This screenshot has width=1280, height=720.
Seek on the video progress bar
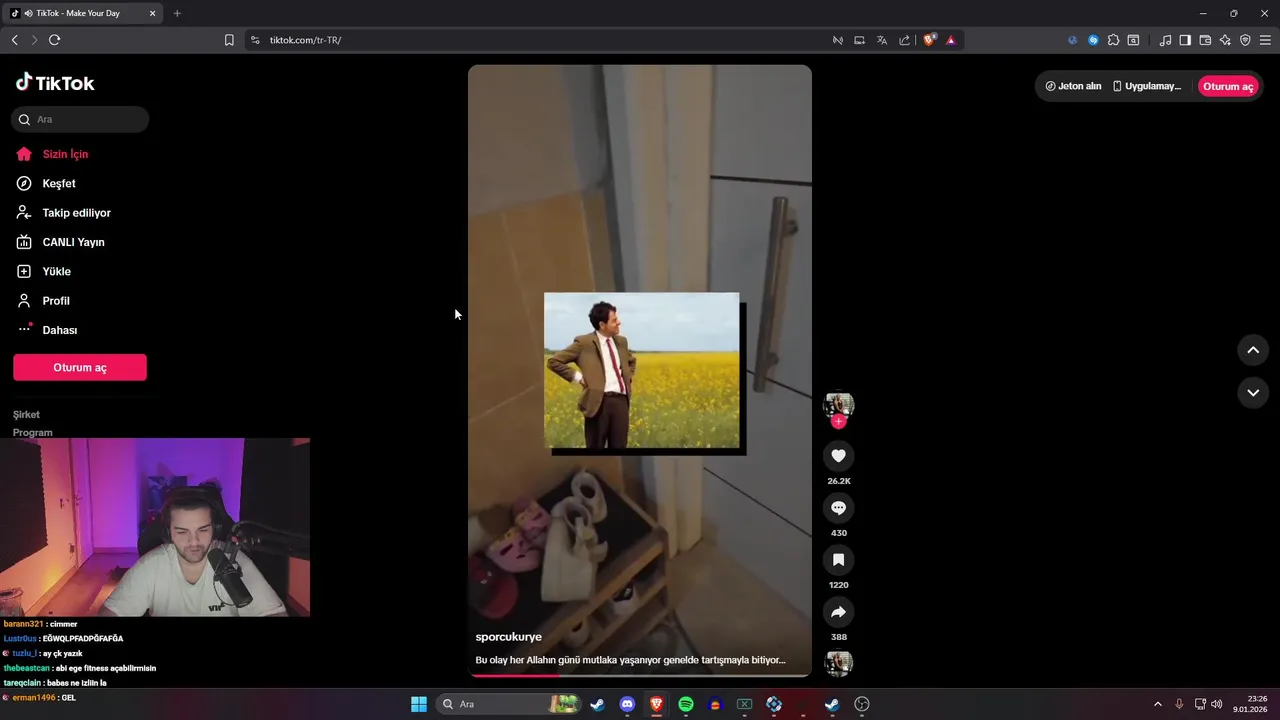[x=640, y=675]
